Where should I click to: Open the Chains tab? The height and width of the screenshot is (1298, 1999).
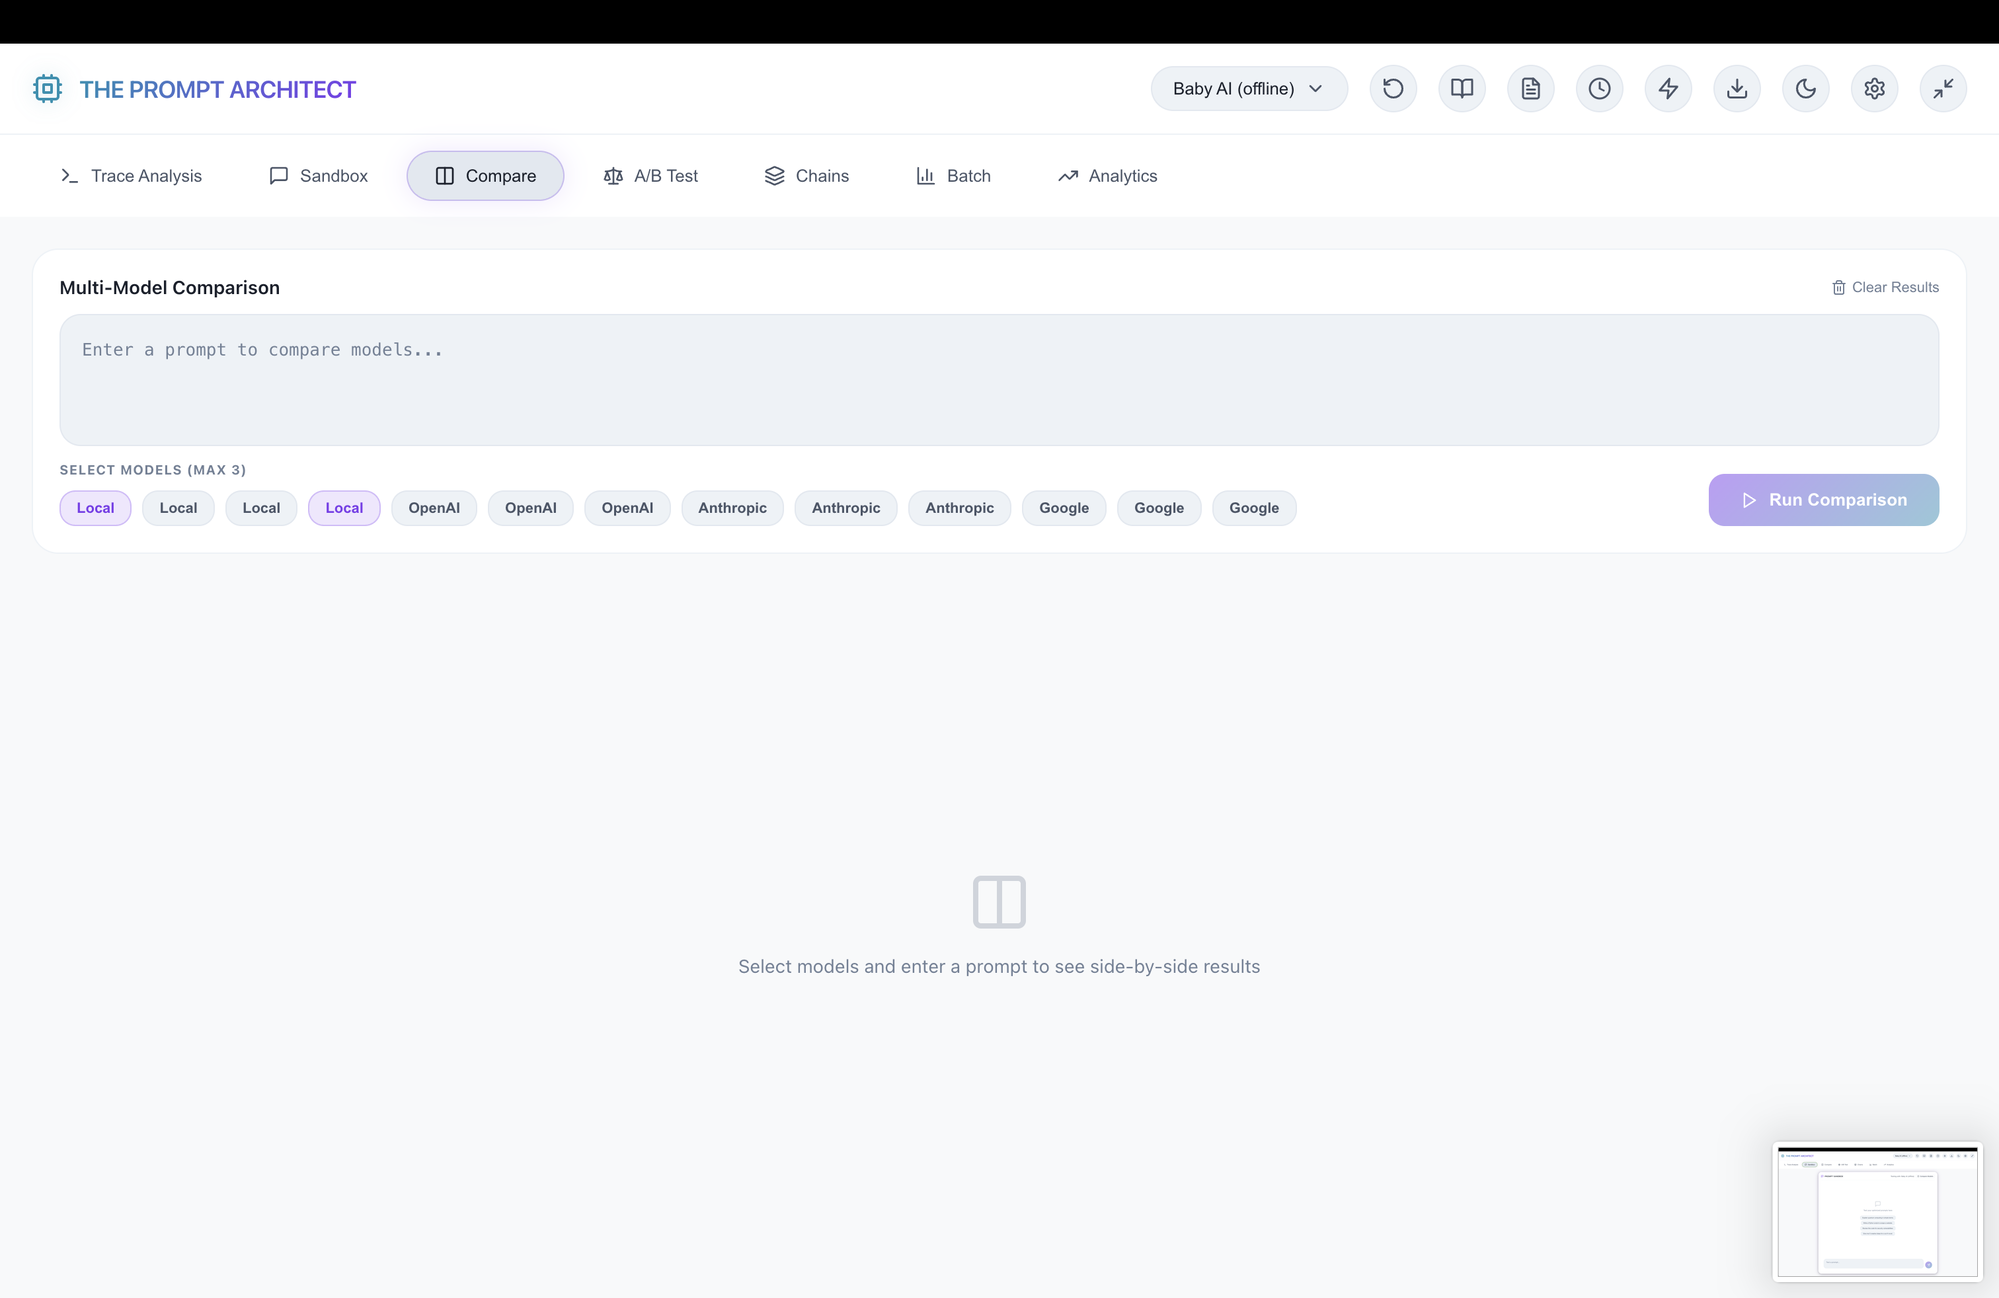pos(807,176)
